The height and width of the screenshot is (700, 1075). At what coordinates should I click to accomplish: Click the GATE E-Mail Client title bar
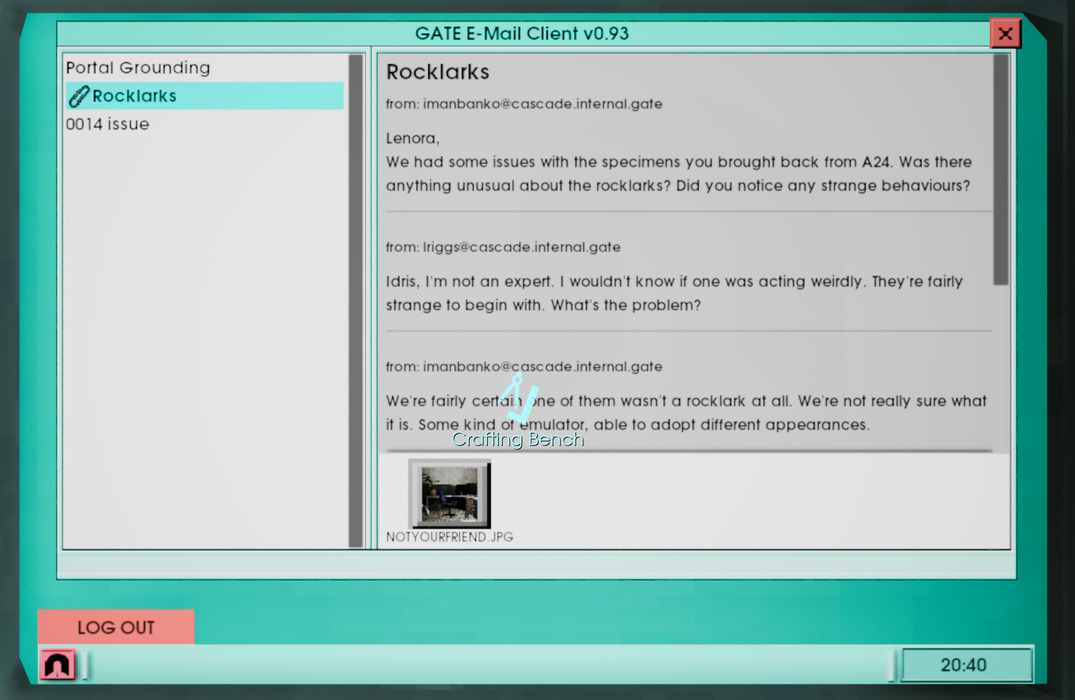pyautogui.click(x=521, y=33)
